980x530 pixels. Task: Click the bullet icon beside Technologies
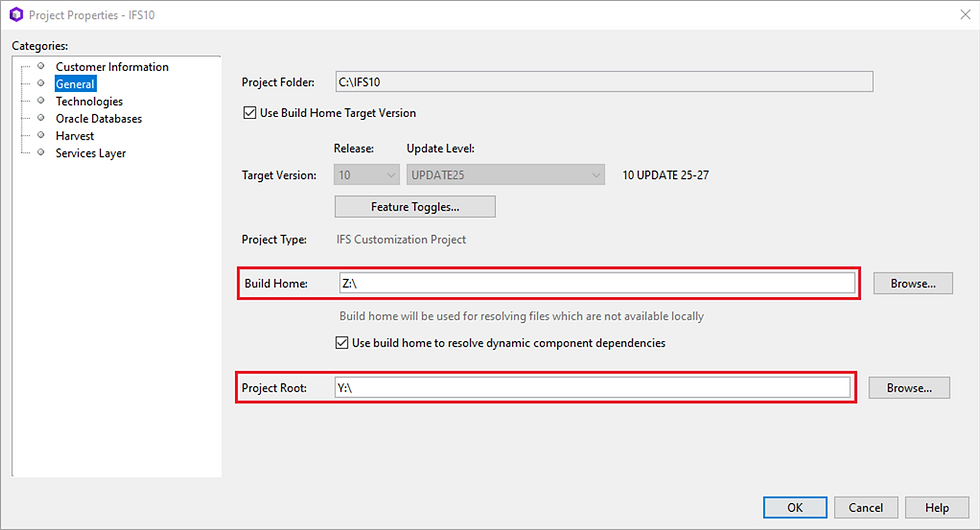(x=41, y=100)
